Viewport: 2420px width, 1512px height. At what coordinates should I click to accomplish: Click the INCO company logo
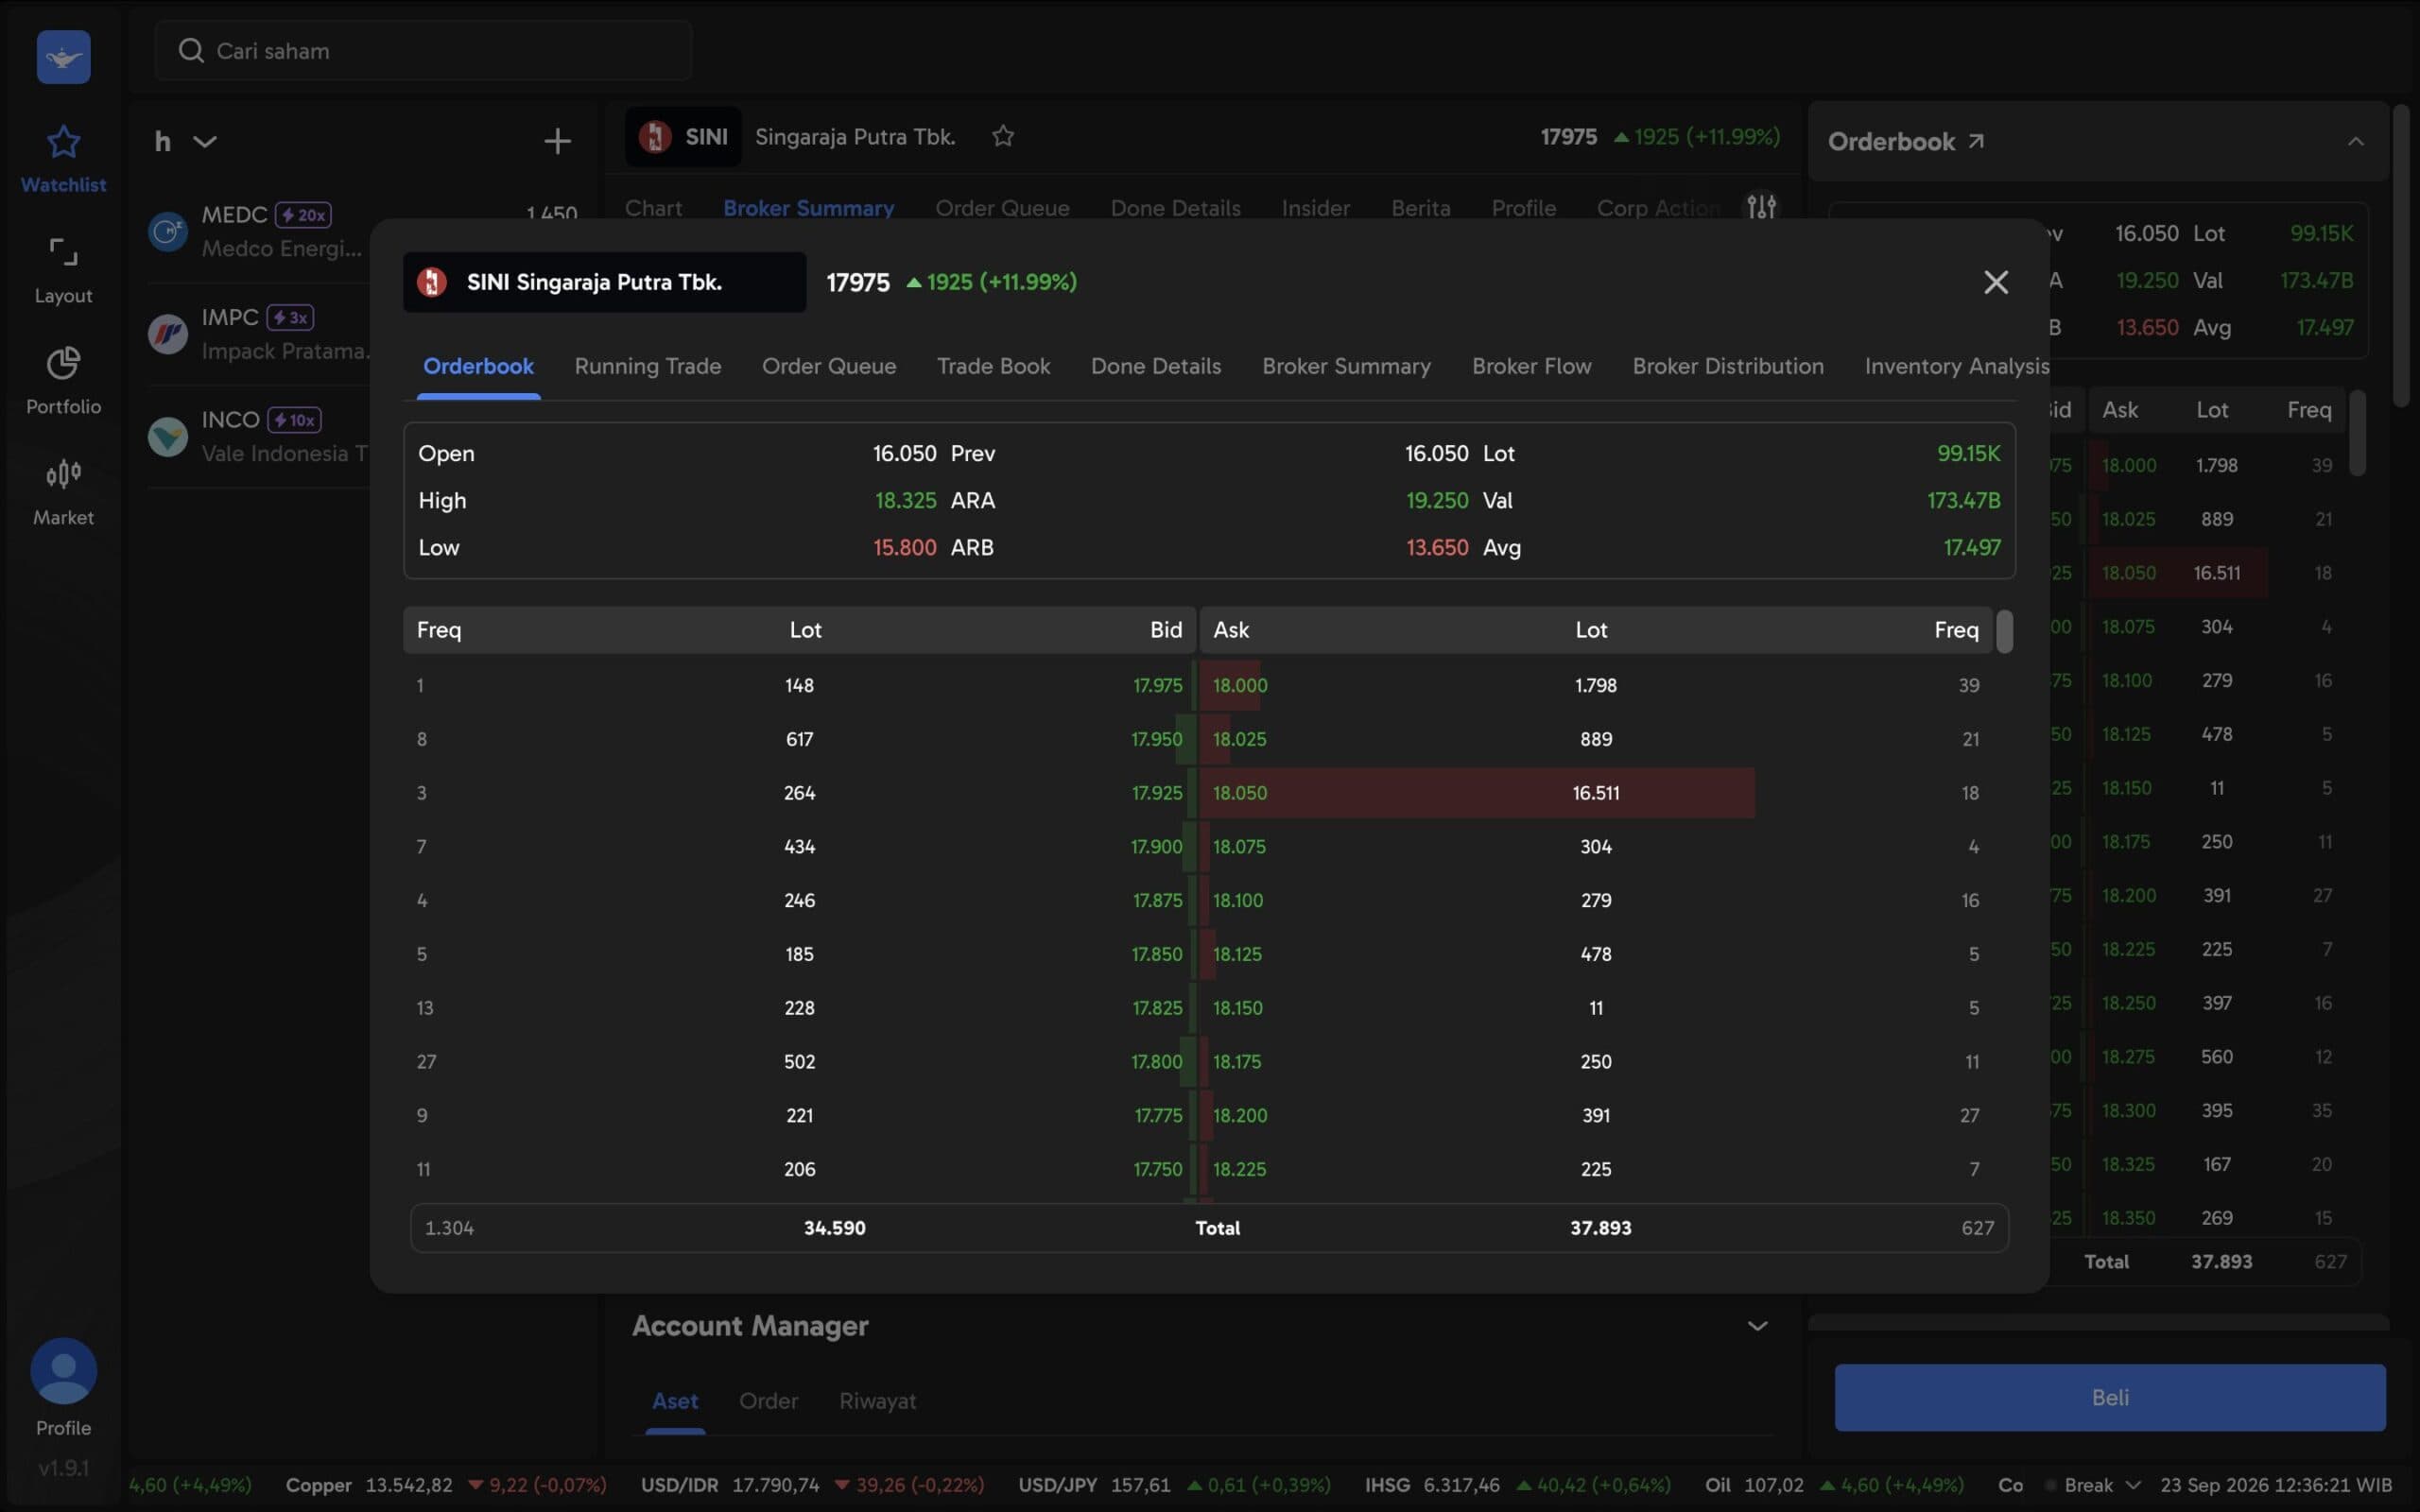[168, 437]
